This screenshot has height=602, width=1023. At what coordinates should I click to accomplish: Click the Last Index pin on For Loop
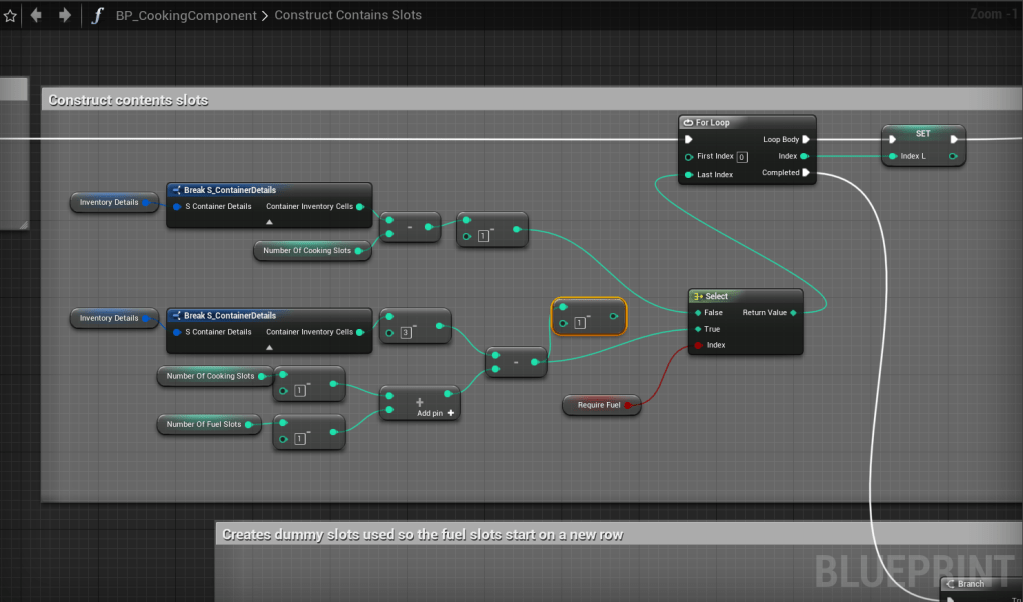click(x=688, y=175)
